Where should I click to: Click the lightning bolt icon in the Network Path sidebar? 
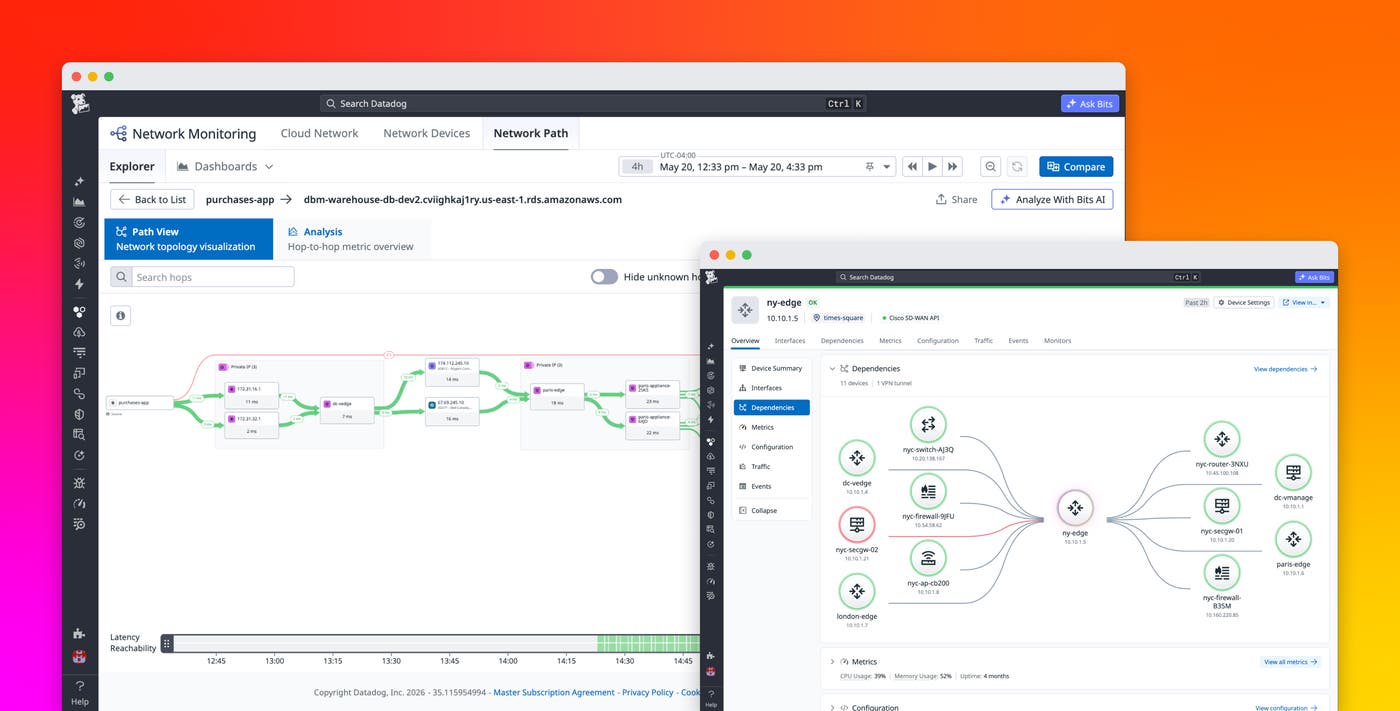[x=80, y=284]
